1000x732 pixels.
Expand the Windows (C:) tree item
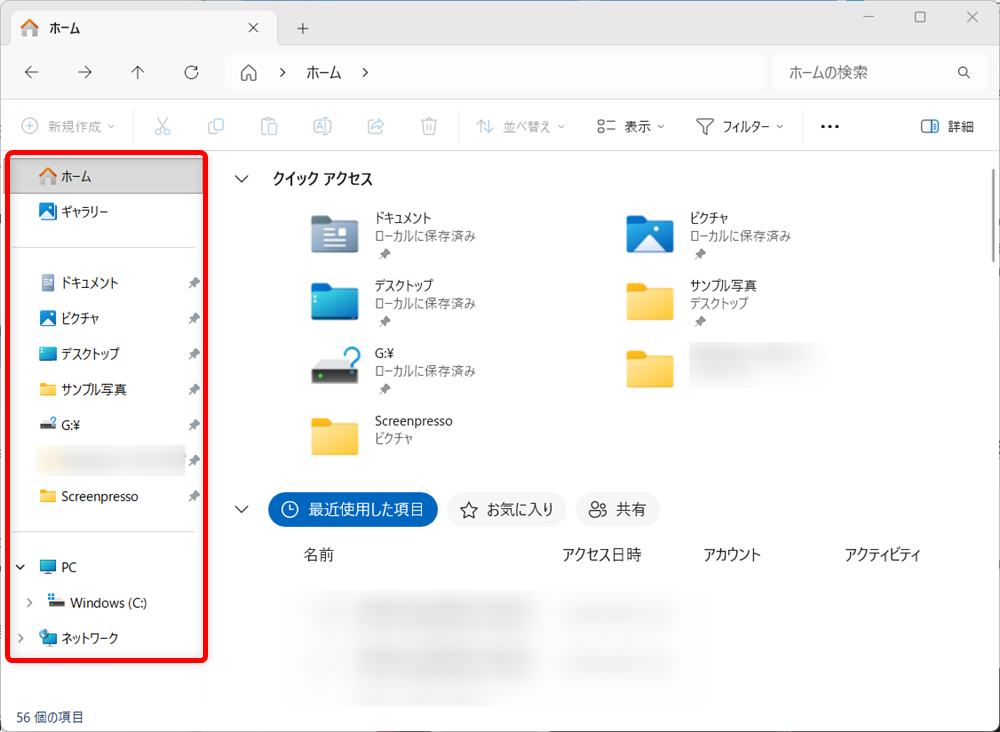[29, 602]
